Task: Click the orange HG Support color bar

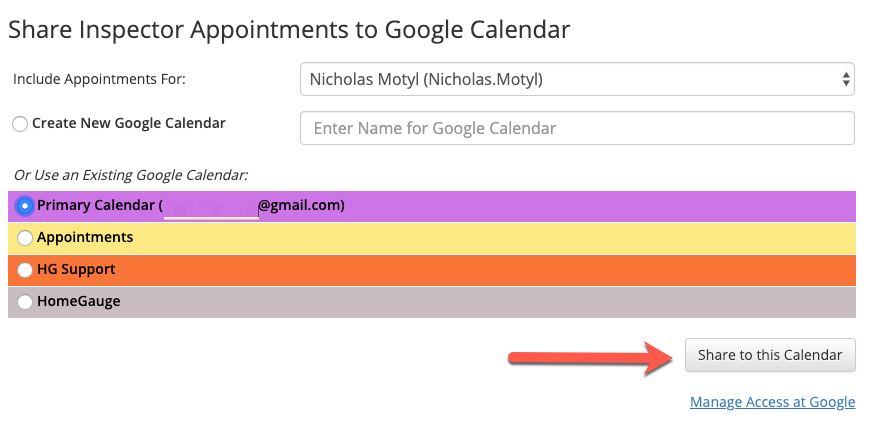Action: pos(500,270)
